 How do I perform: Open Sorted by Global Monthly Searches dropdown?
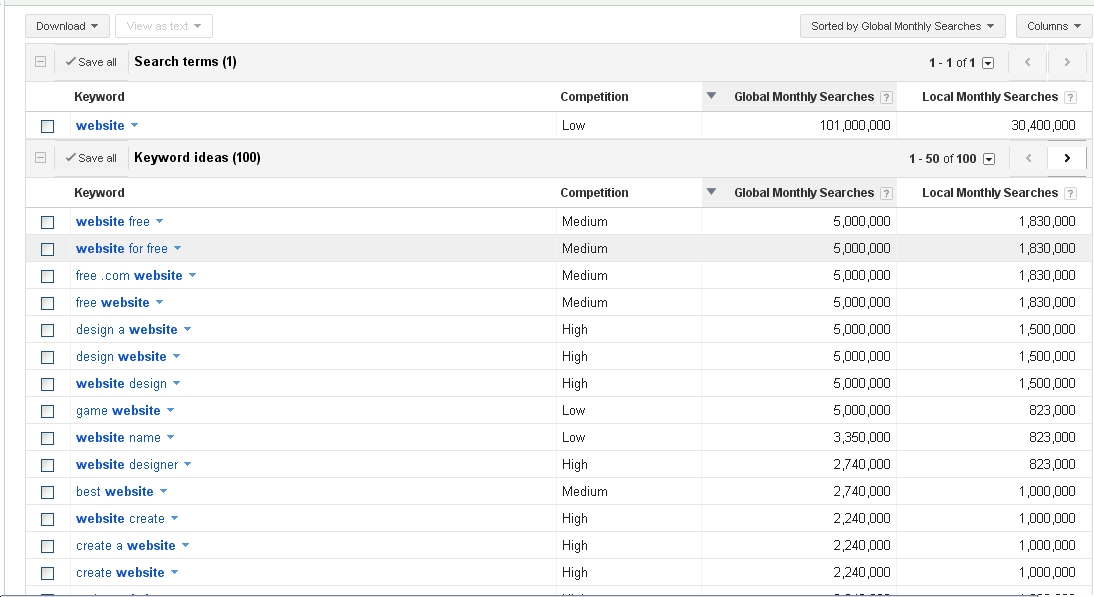(902, 26)
